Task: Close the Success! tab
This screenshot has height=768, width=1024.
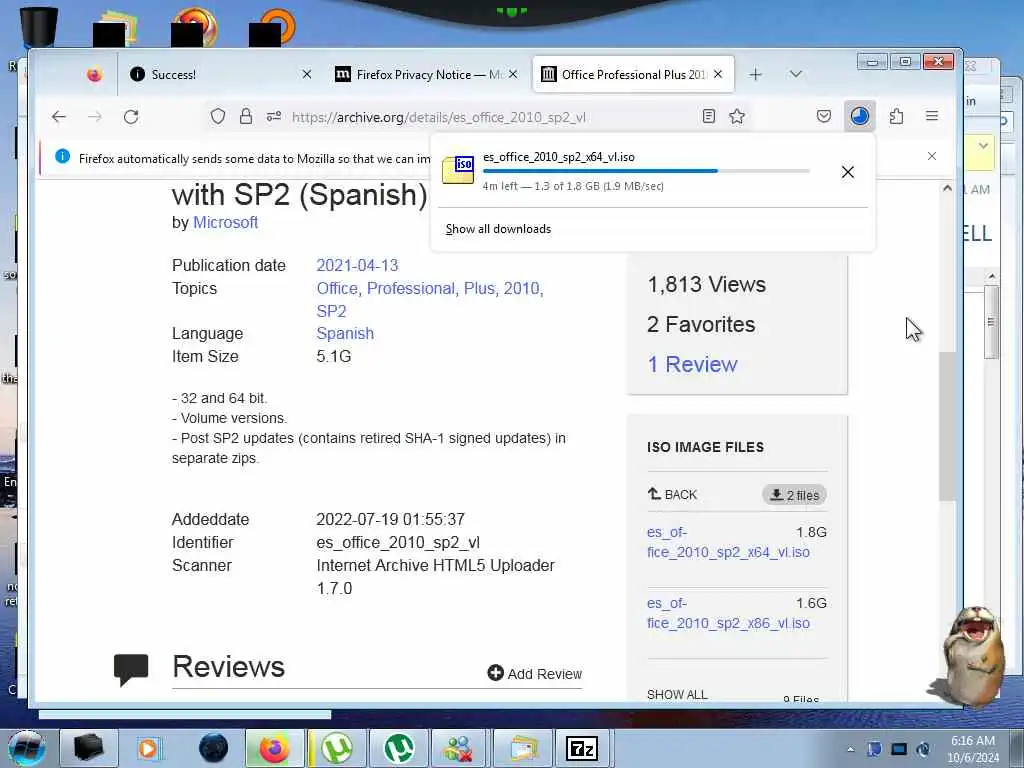Action: tap(307, 74)
